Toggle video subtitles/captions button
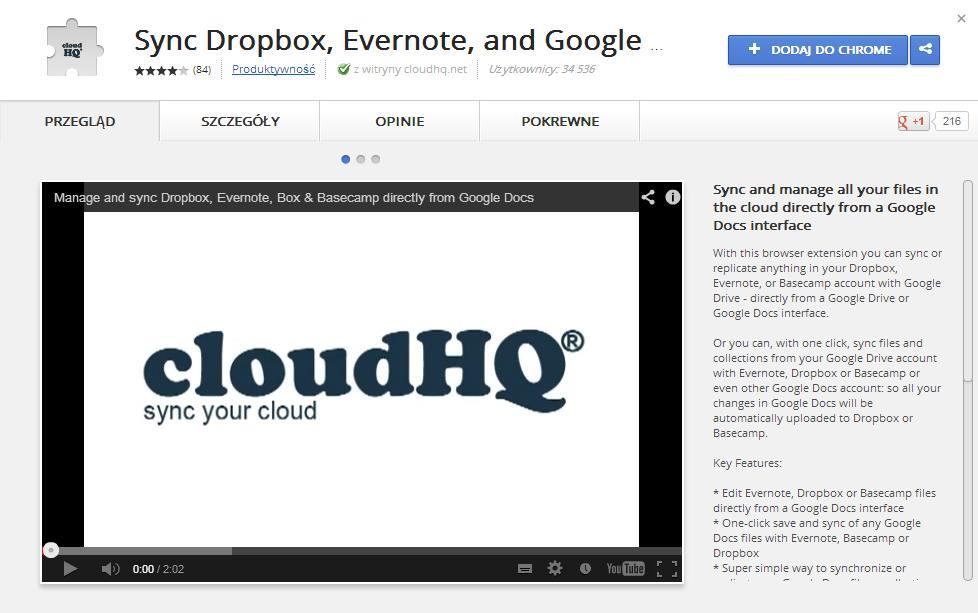Viewport: 978px width, 613px height. [525, 569]
